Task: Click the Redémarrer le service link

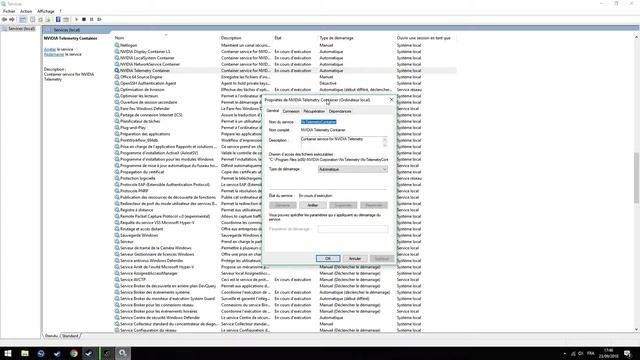Action: click(x=54, y=54)
